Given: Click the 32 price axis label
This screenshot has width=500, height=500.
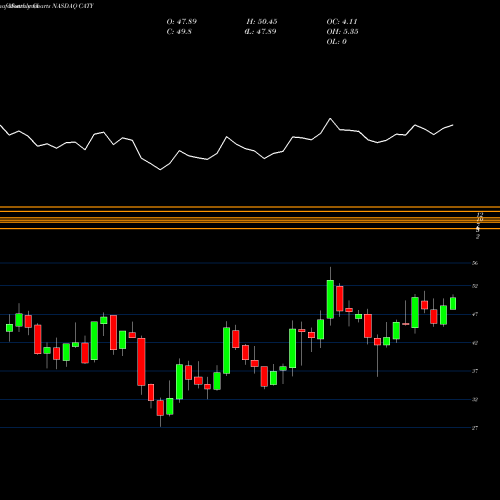Looking at the screenshot, I should (475, 399).
